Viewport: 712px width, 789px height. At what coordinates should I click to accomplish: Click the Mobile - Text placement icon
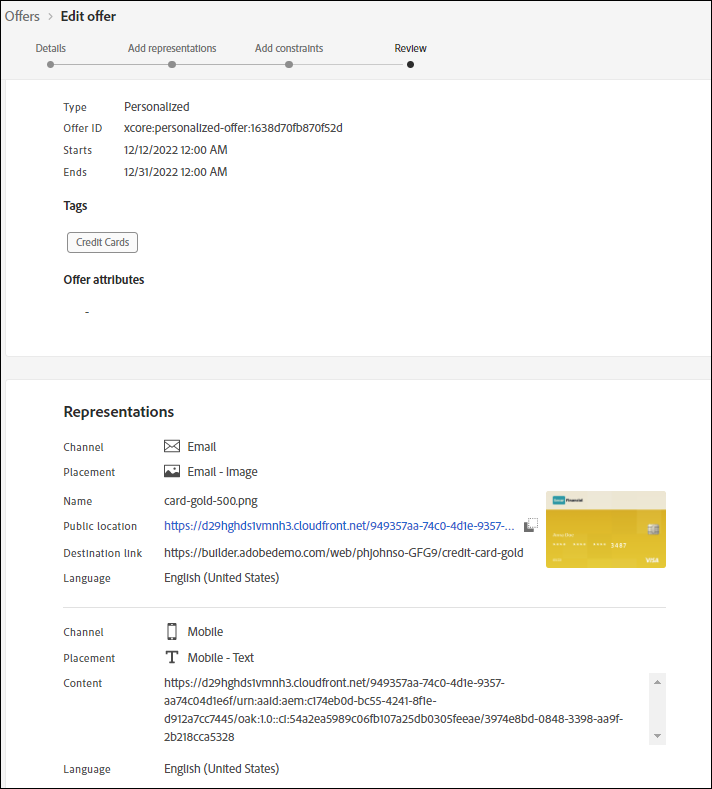[172, 657]
